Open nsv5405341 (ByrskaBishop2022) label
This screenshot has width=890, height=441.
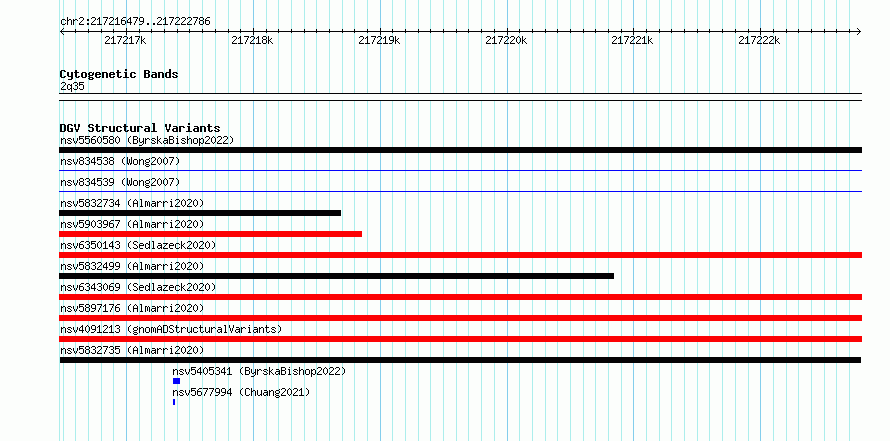[x=259, y=371]
